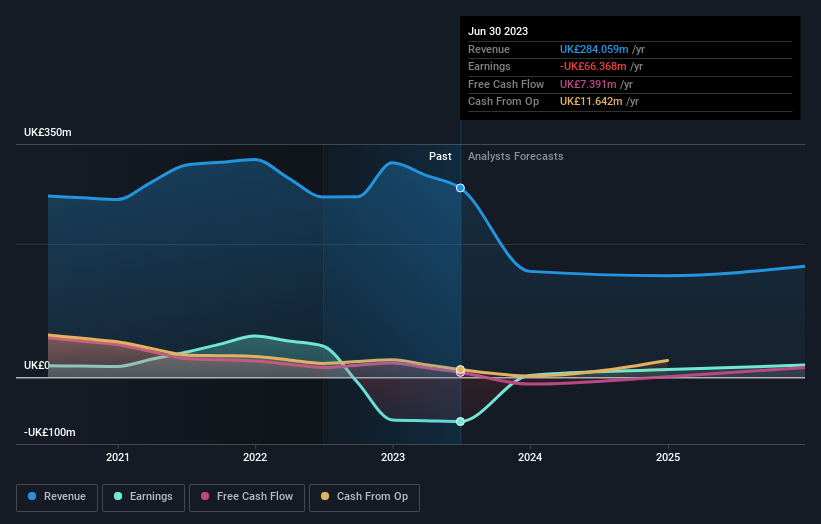The width and height of the screenshot is (821, 524).
Task: Click the Earnings row label in tooltip
Action: click(489, 66)
